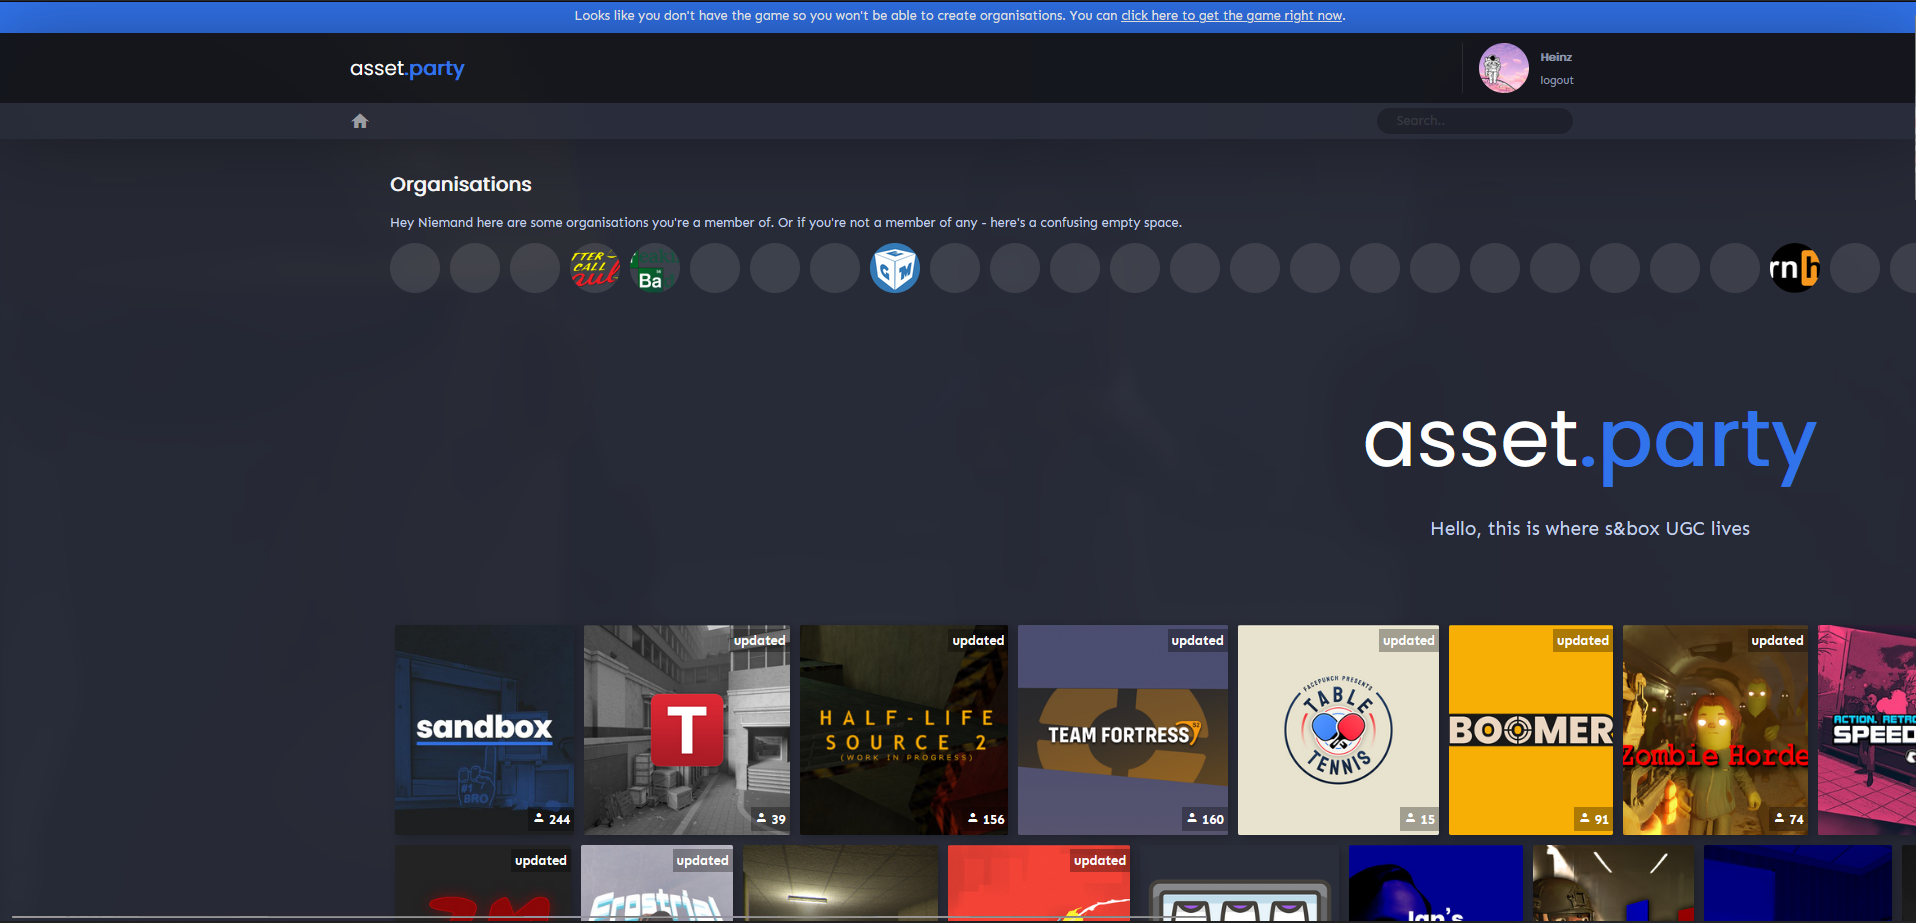Click the player count 156 on Half-Life
This screenshot has width=1916, height=923.
(986, 819)
